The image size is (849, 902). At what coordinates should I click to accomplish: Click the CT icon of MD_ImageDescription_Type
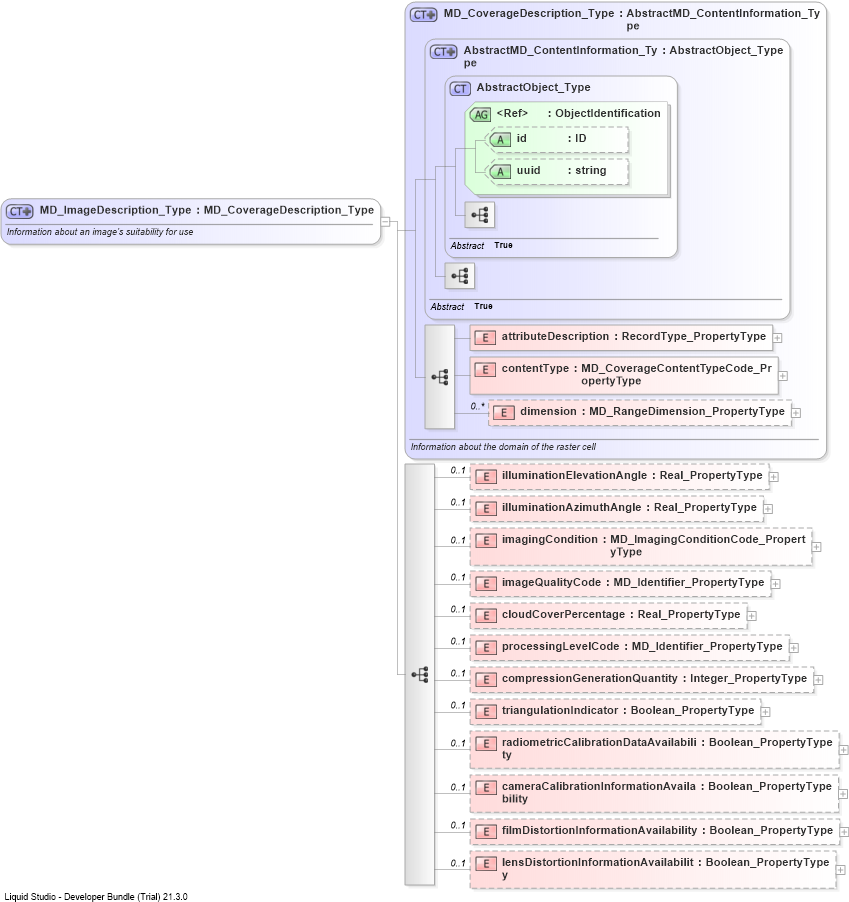coord(20,212)
